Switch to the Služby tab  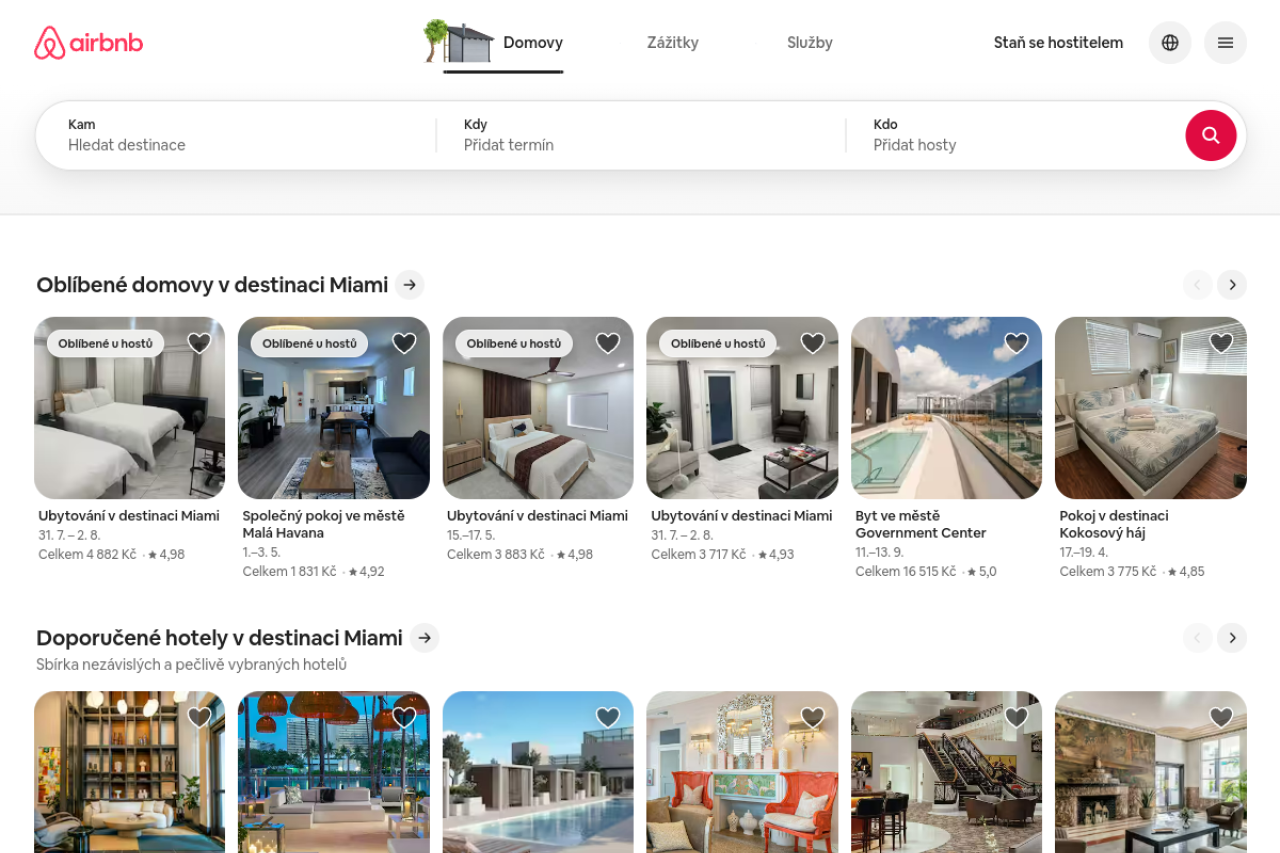810,43
